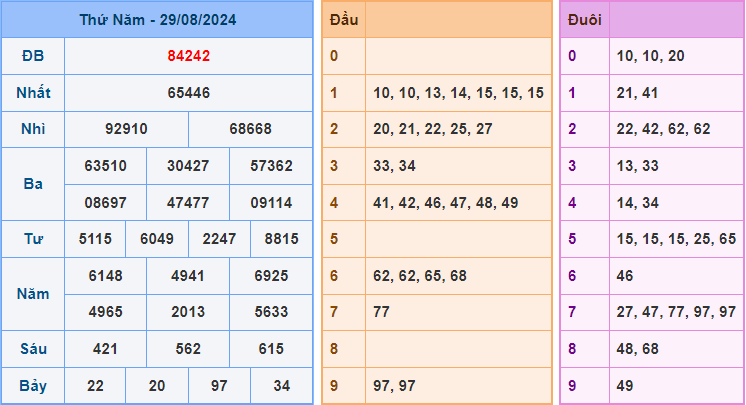
Task: Click the first prize number 65446
Action: 188,93
